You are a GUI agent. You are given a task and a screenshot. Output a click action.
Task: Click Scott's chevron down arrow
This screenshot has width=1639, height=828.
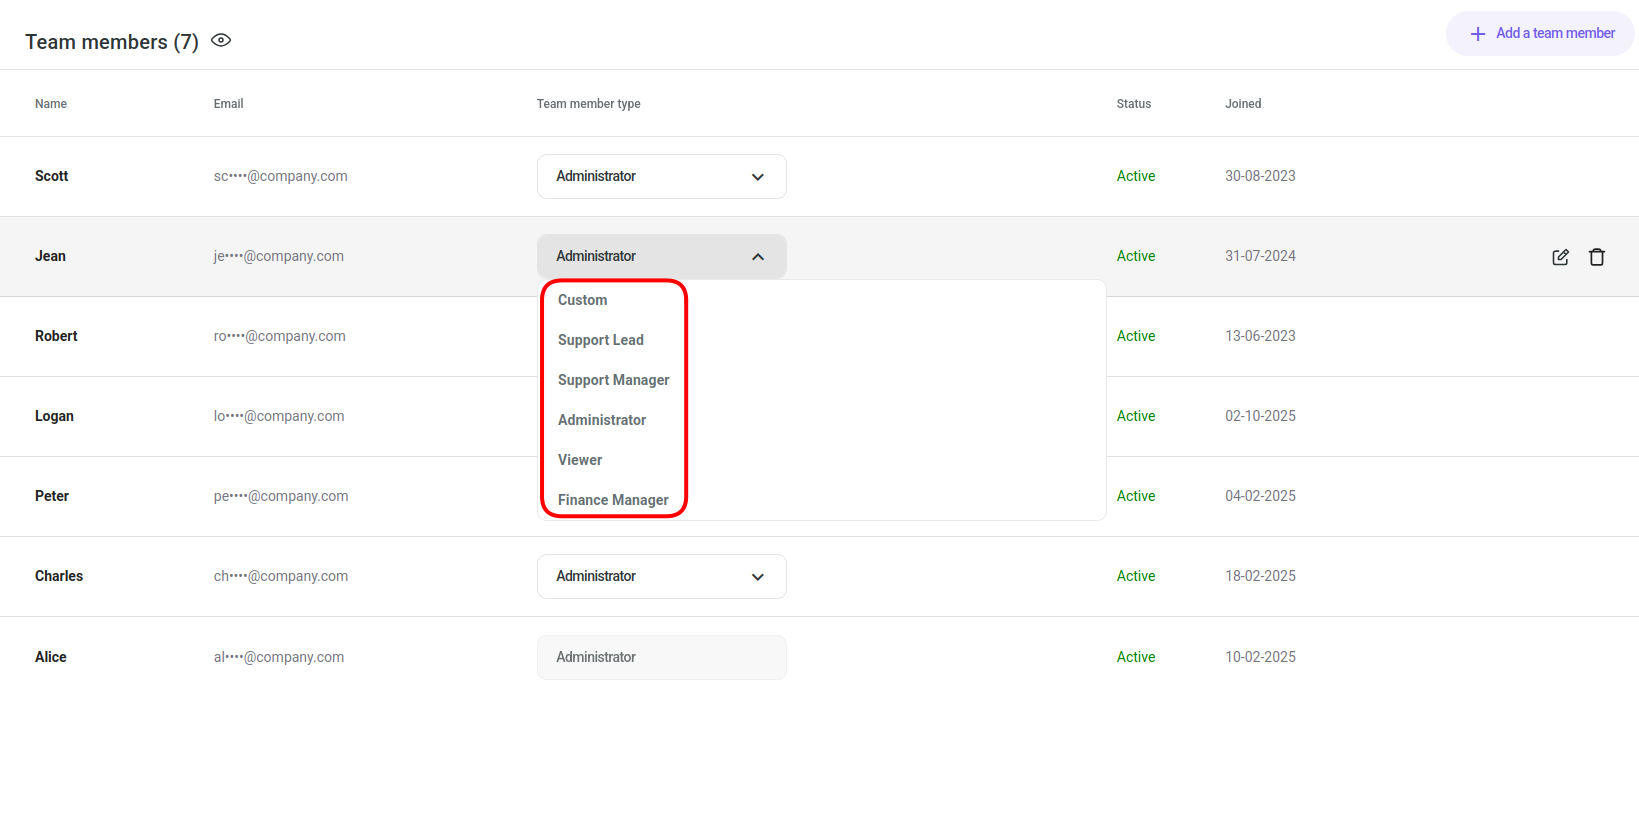point(758,177)
